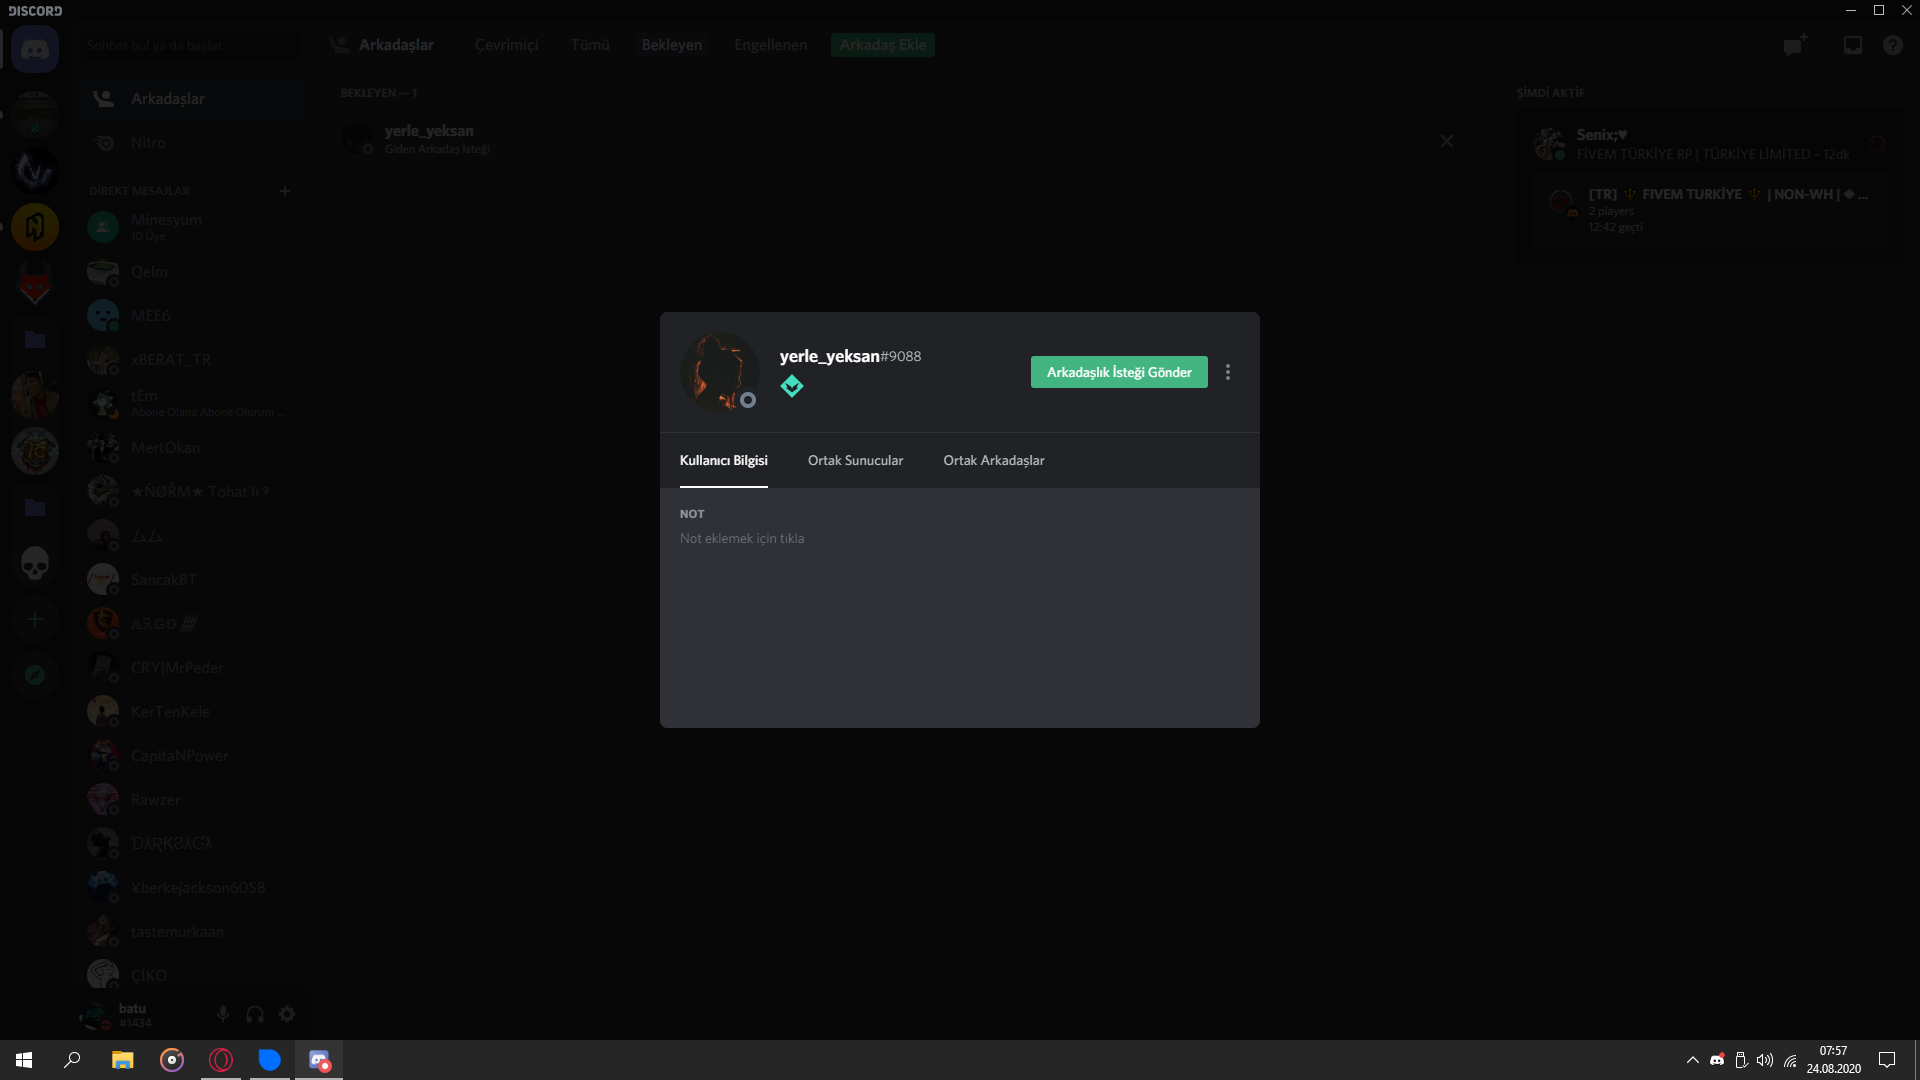Open the new group DM icon in the header

tap(1796, 45)
